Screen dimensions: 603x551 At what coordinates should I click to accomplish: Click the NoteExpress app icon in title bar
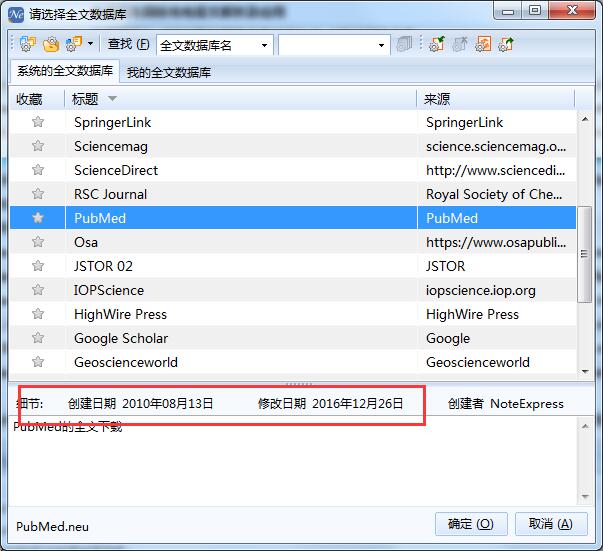click(16, 14)
